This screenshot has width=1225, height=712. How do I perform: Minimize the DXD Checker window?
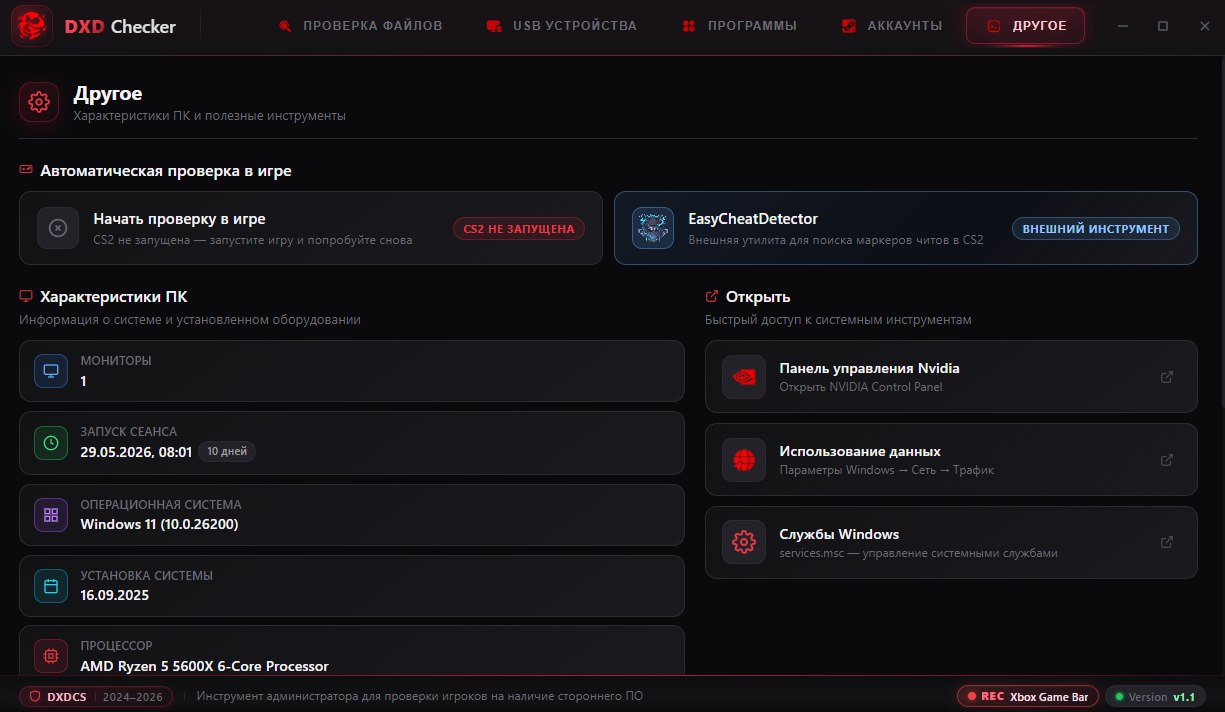click(1122, 26)
